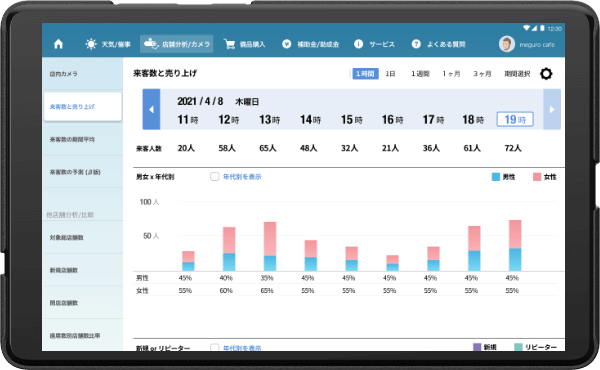Go to previous hours with left arrow
600x370 pixels.
click(x=151, y=109)
